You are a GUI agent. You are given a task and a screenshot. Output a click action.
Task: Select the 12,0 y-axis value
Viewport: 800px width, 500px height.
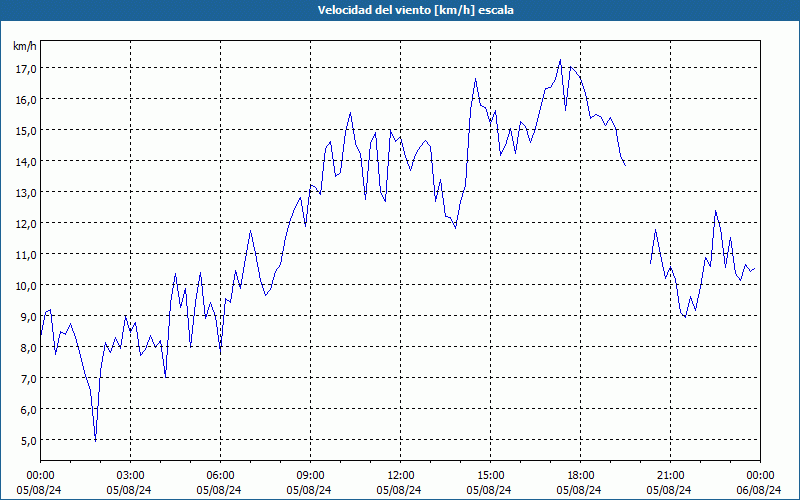[26, 223]
